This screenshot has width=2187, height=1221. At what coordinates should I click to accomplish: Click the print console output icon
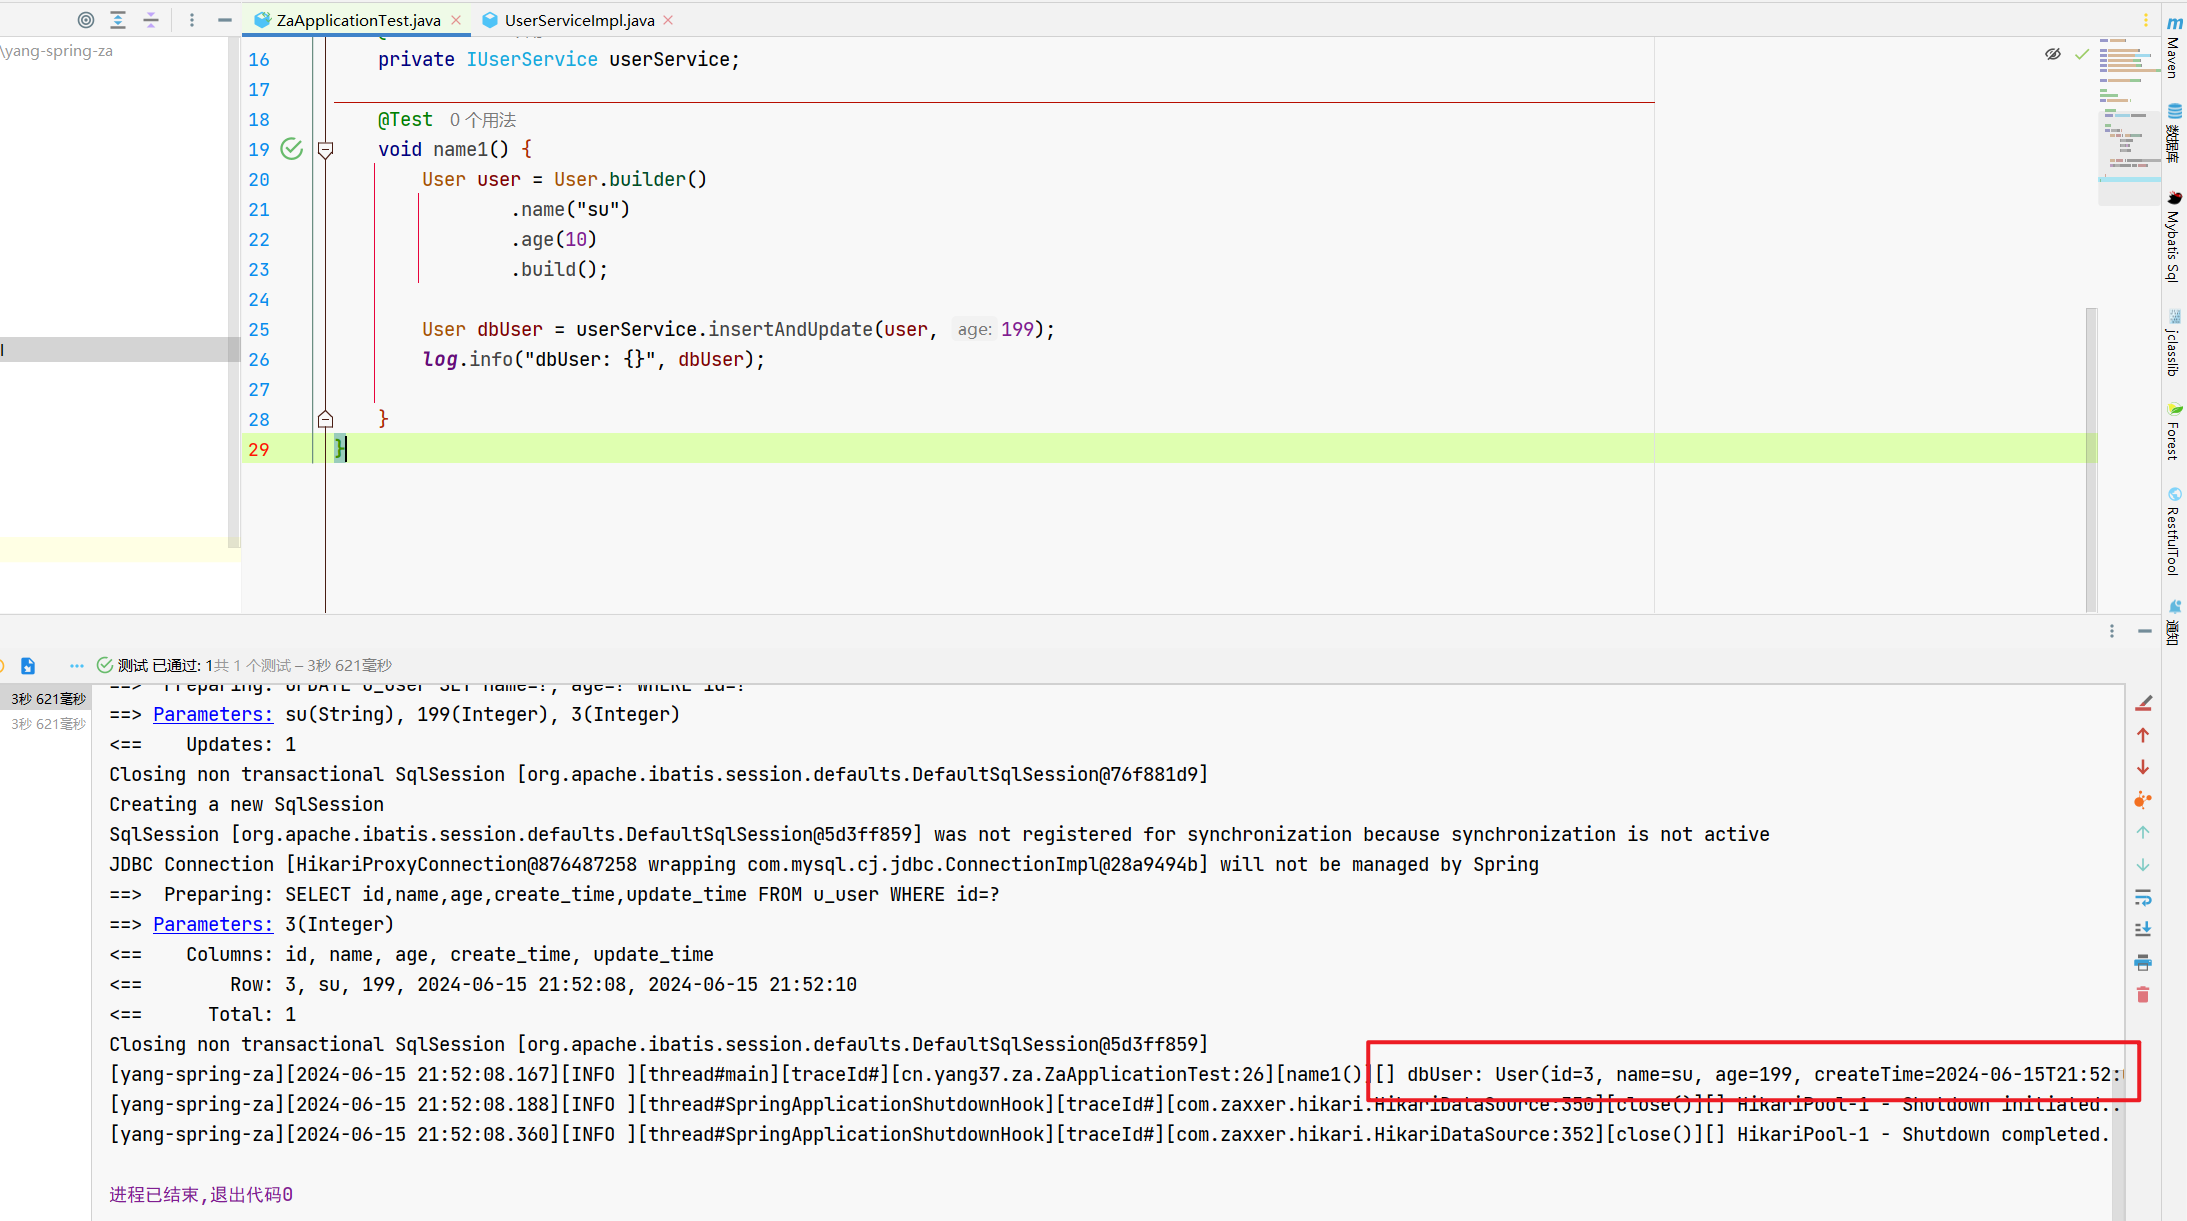coord(2143,963)
